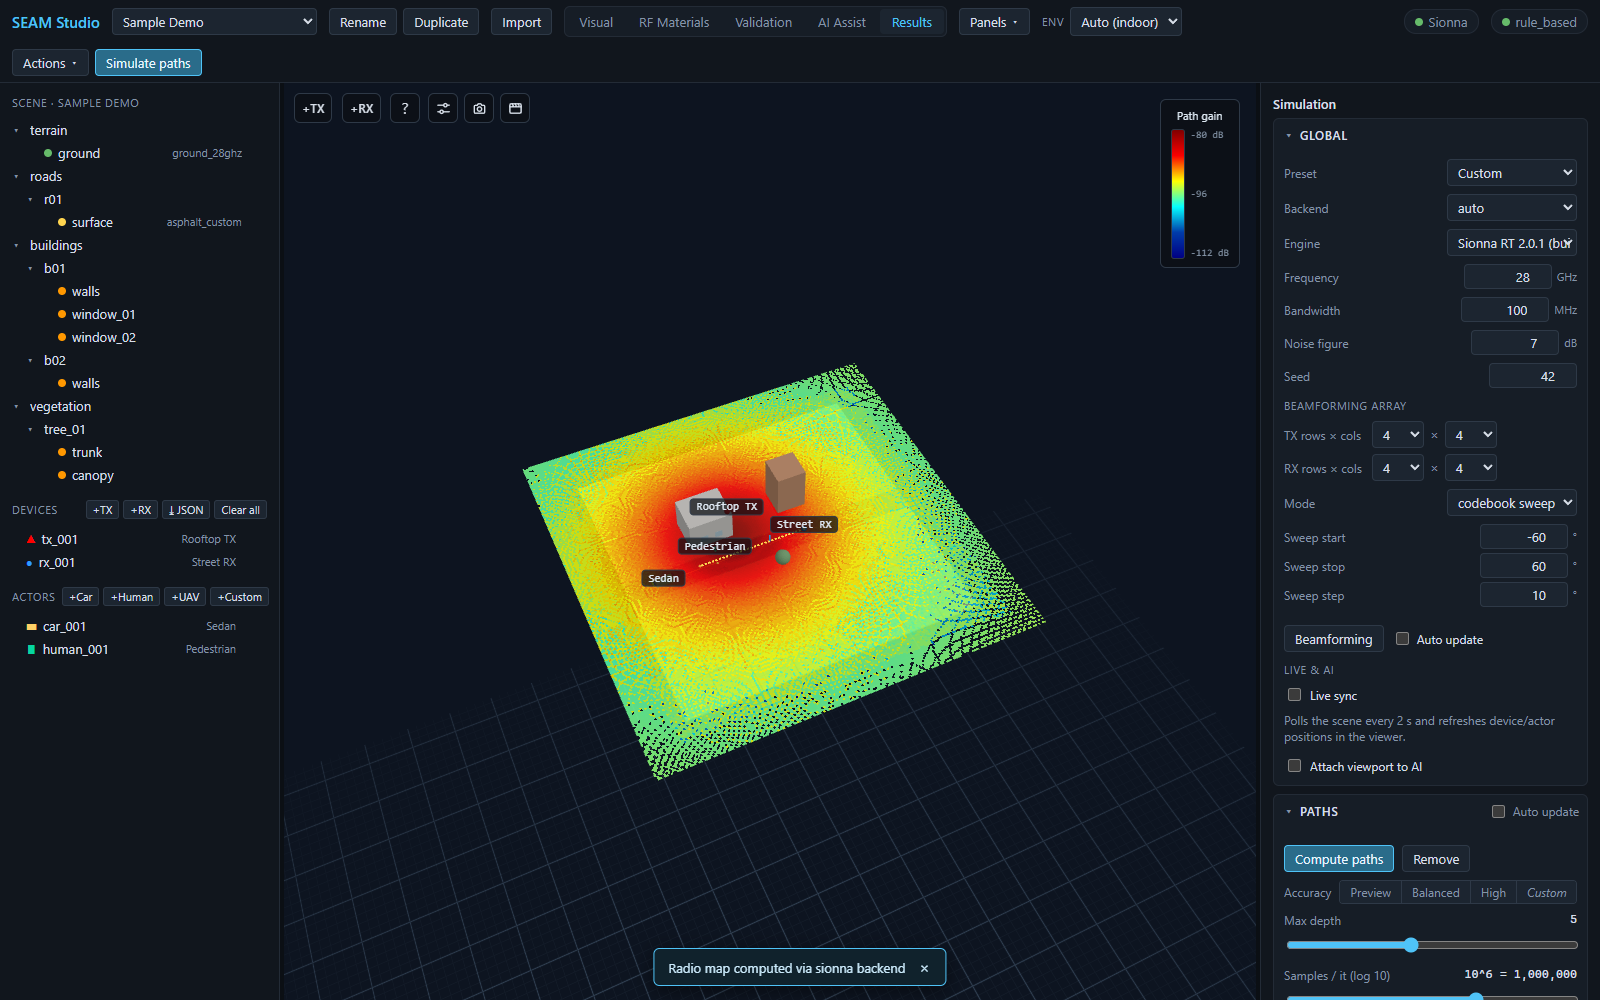Add a UAV actor

(185, 597)
